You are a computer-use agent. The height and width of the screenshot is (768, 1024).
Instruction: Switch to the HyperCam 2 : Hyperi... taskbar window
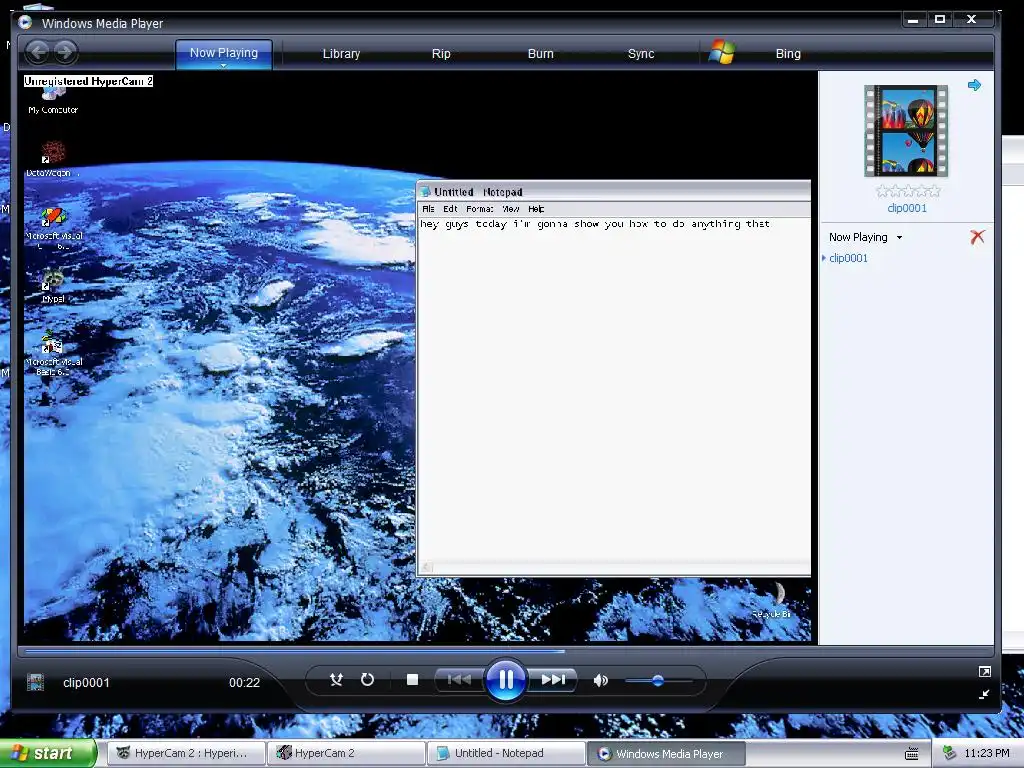coord(187,753)
